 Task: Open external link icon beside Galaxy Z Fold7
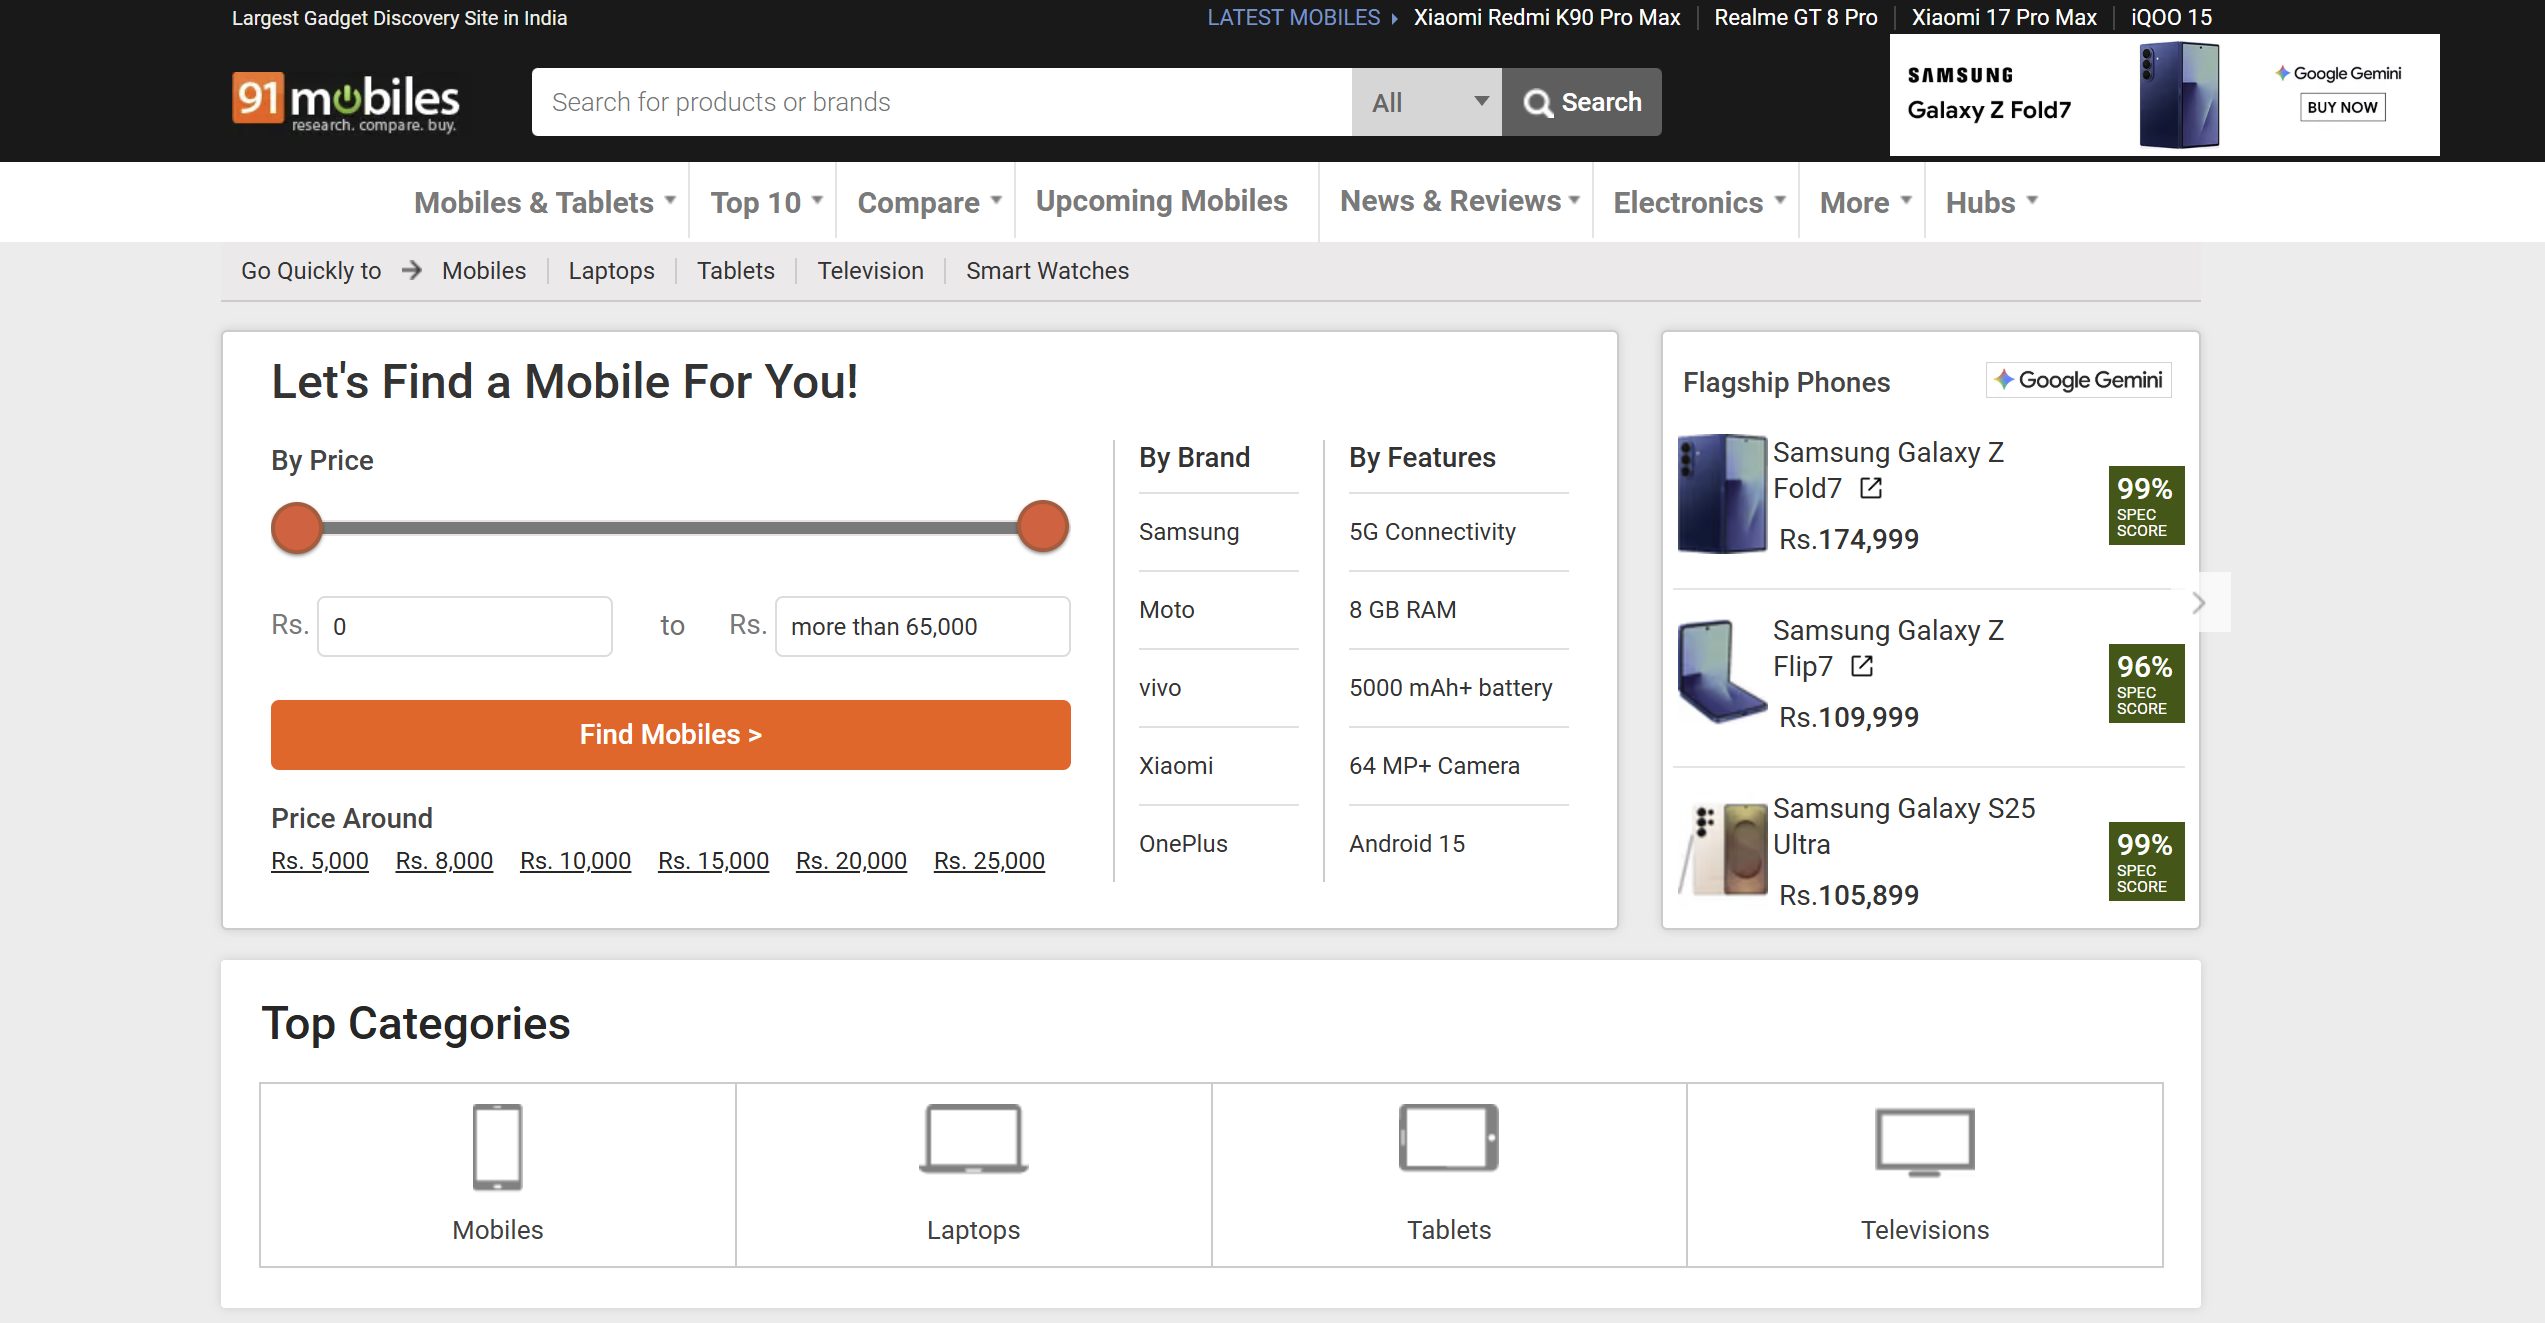(1871, 488)
